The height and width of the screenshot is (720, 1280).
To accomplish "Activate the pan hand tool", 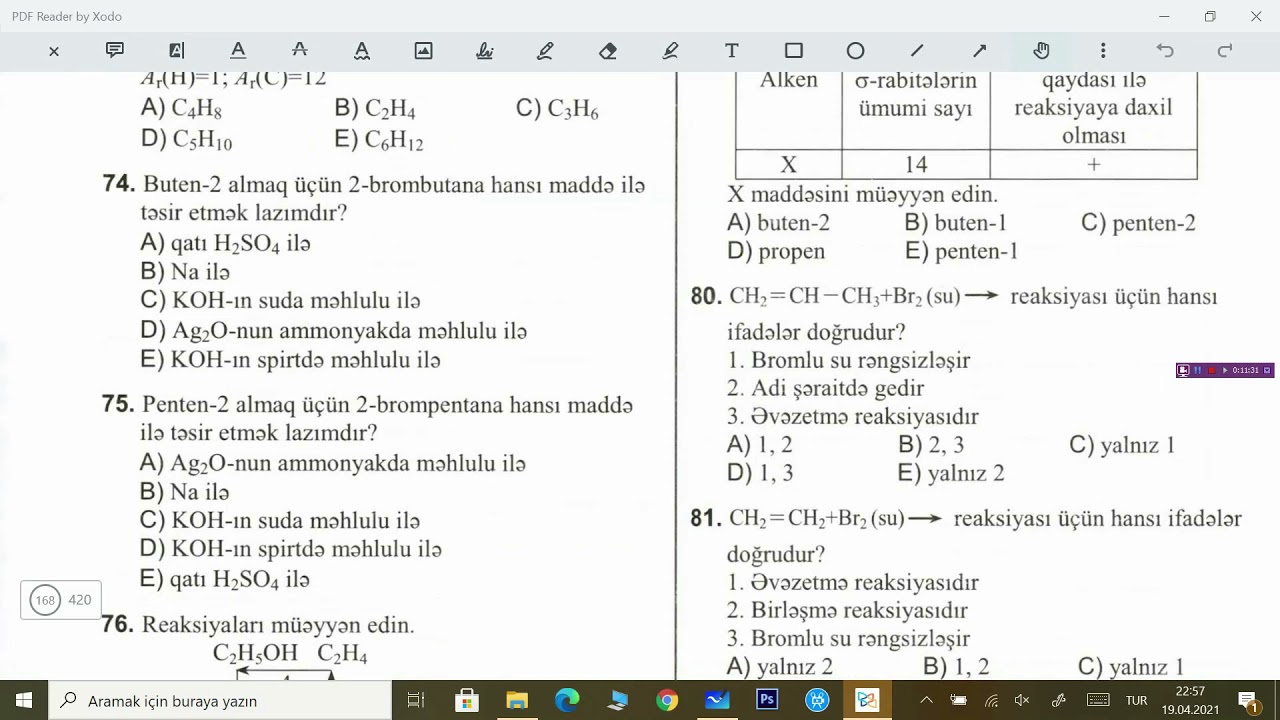I will (x=1041, y=50).
